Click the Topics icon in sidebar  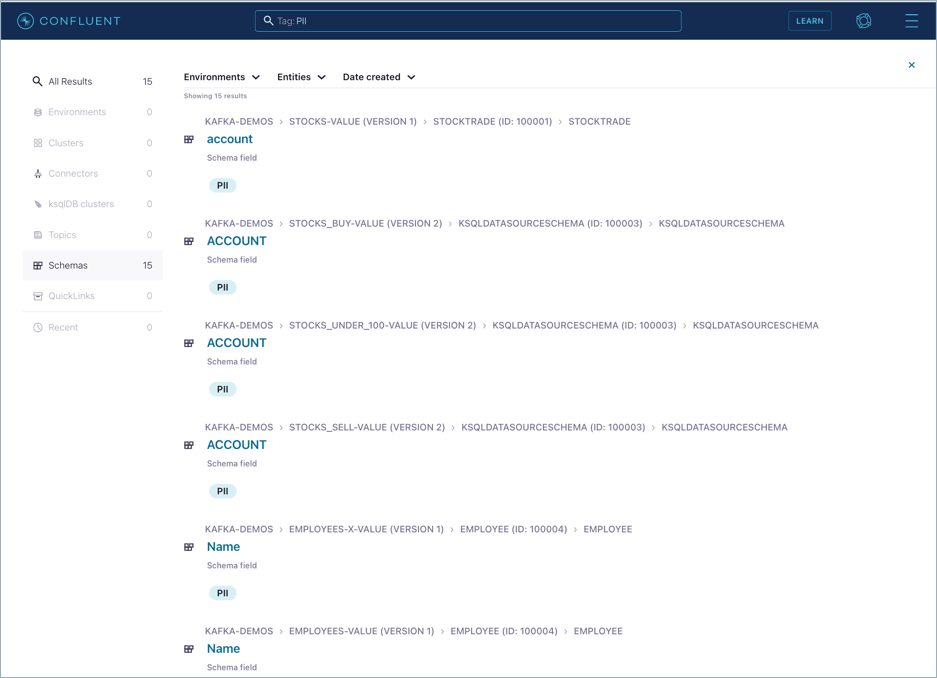(x=38, y=235)
